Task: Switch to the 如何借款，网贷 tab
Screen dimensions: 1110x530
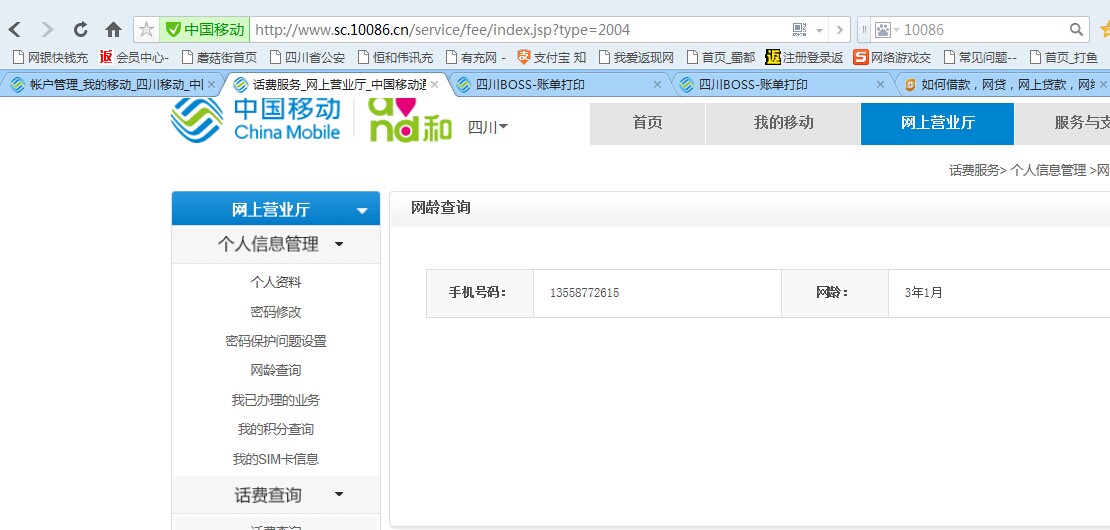Action: [x=1005, y=85]
